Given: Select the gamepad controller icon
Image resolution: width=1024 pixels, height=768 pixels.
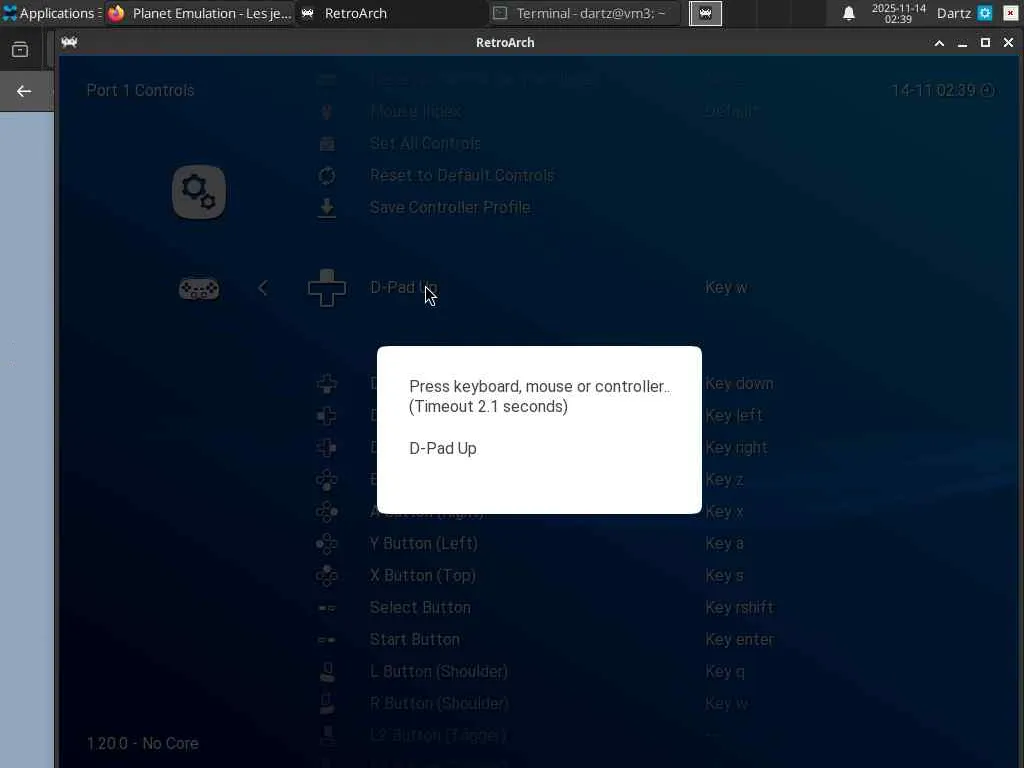Looking at the screenshot, I should coord(199,288).
